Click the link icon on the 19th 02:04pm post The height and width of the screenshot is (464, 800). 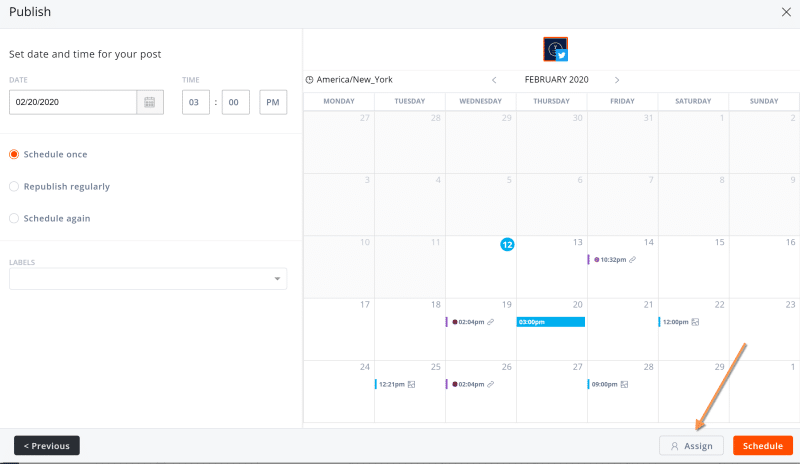[x=490, y=322]
